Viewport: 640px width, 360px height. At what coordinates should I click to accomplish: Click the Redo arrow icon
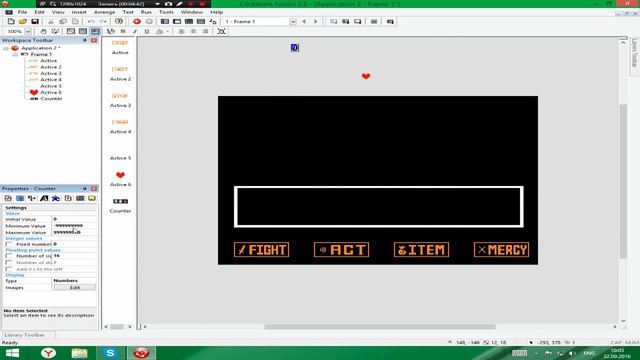(x=103, y=22)
